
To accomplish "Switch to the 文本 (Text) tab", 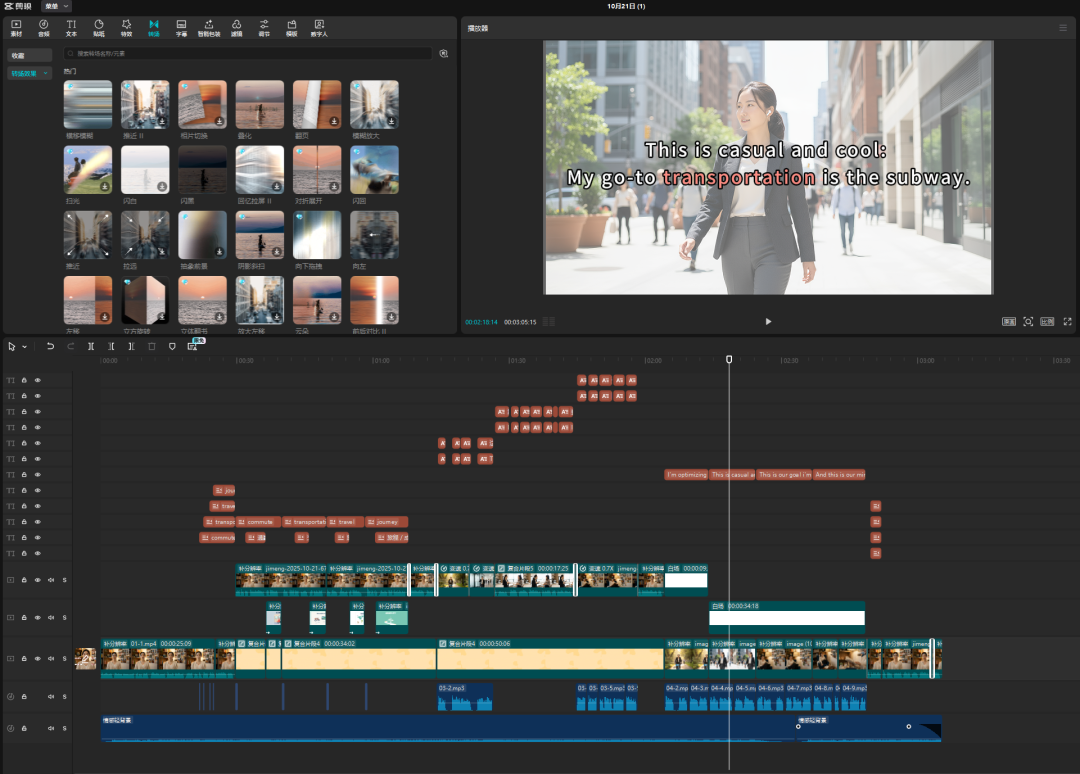I will pos(71,26).
